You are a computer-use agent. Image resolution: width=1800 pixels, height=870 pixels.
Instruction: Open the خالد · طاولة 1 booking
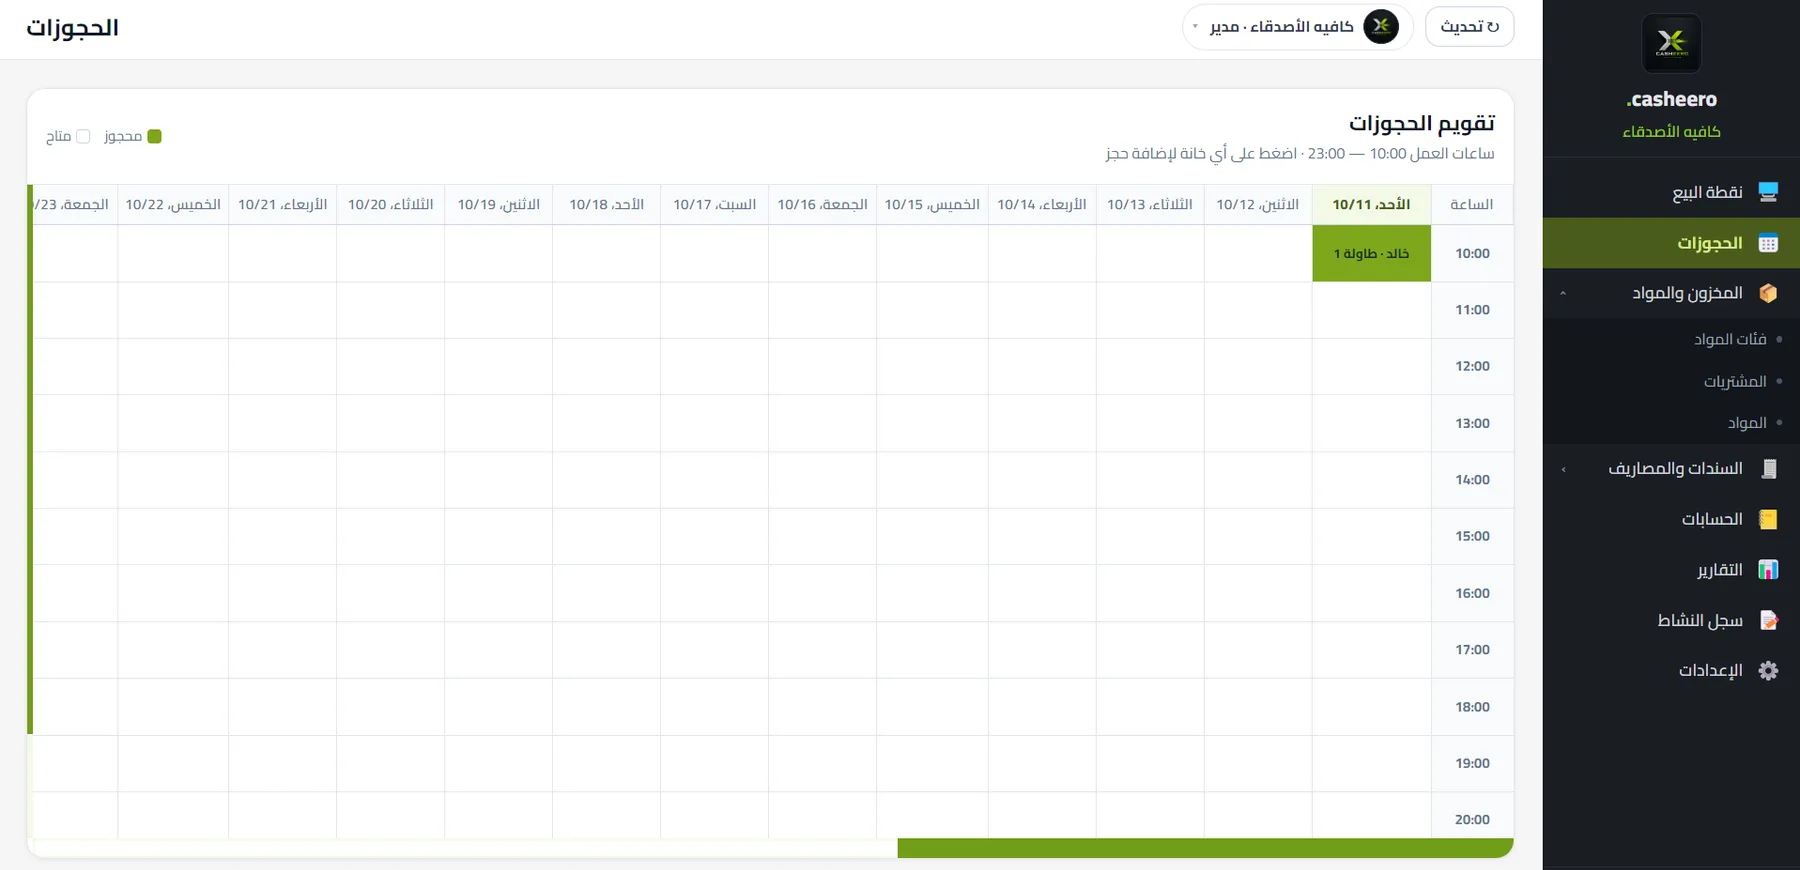1371,253
